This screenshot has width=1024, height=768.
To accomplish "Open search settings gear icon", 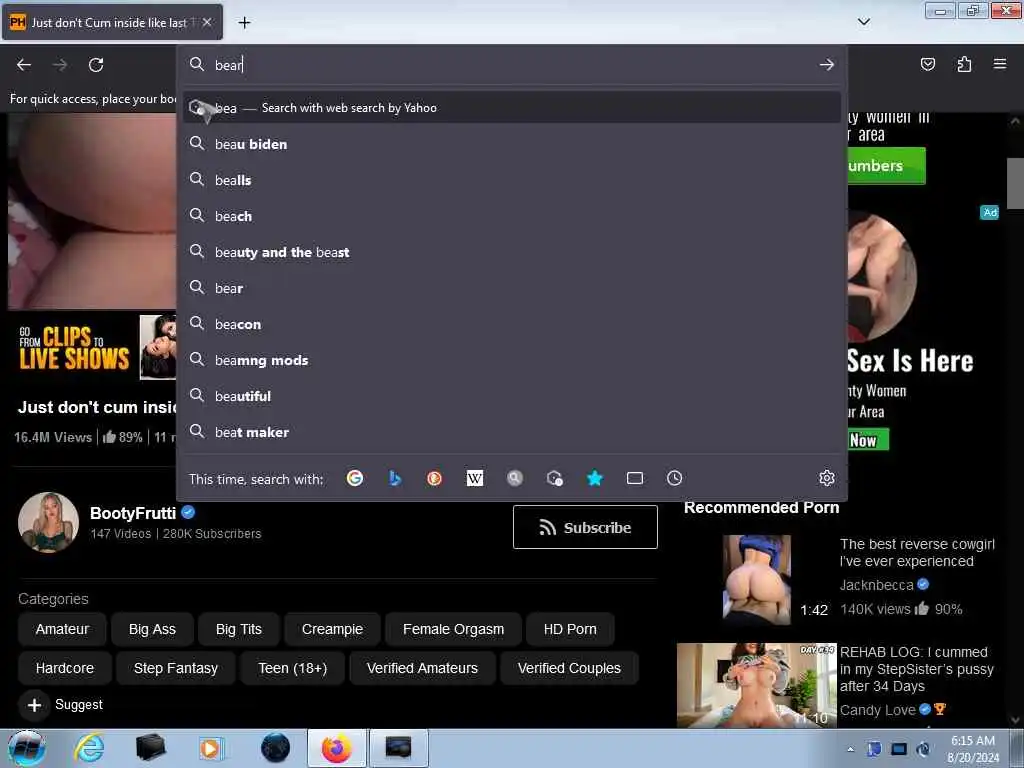I will pyautogui.click(x=827, y=478).
